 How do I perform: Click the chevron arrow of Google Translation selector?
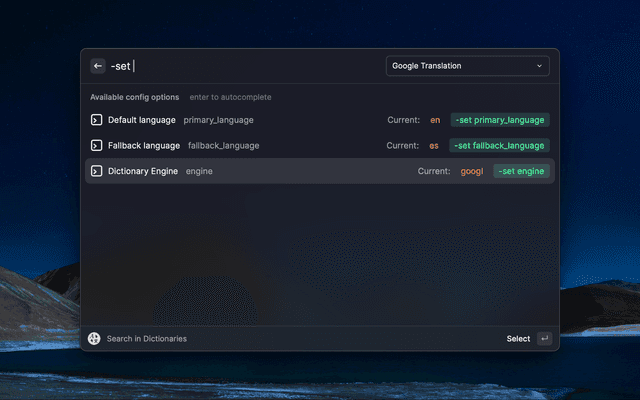point(540,66)
